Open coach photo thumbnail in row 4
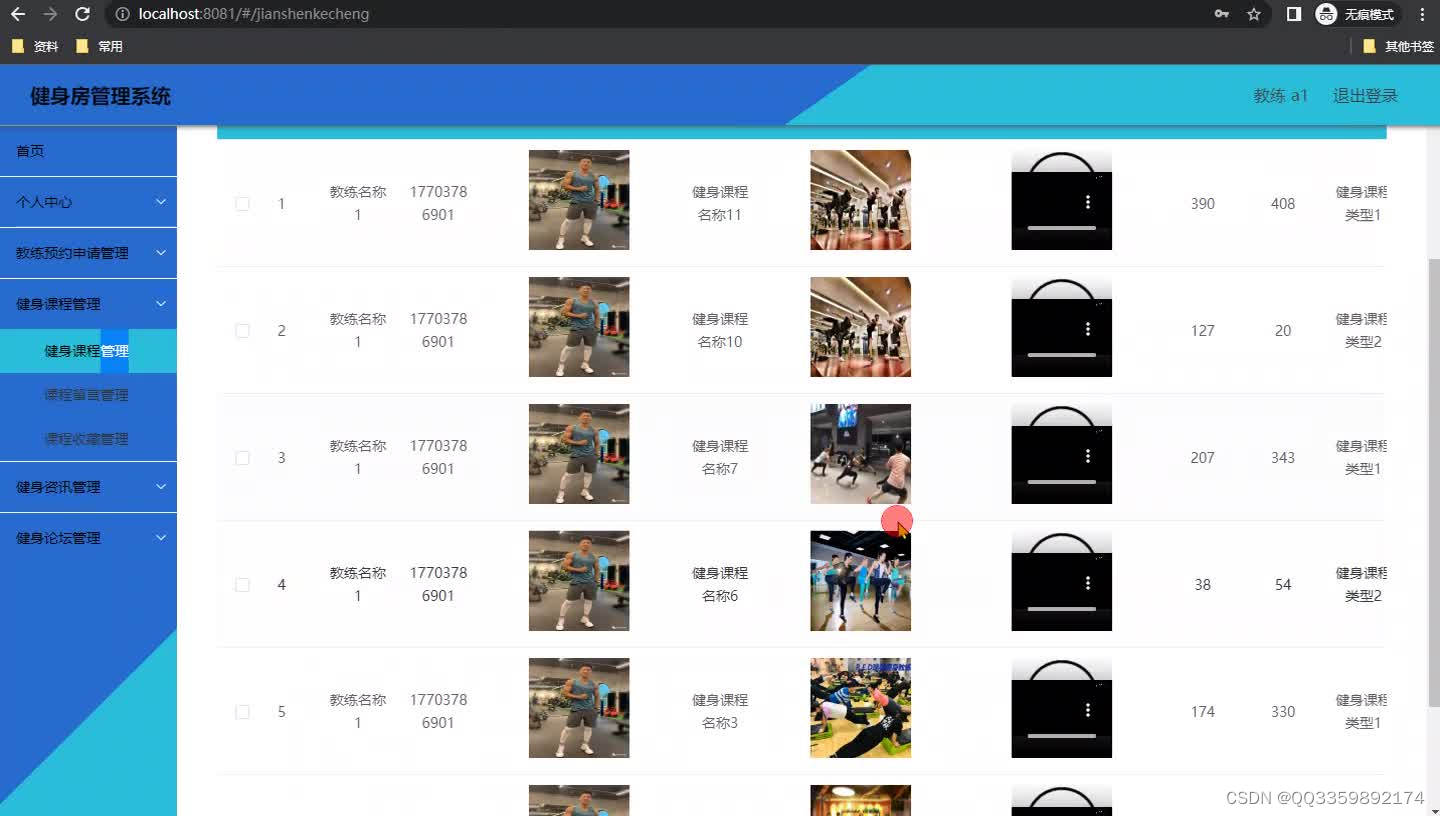The width and height of the screenshot is (1440, 816). (x=579, y=581)
